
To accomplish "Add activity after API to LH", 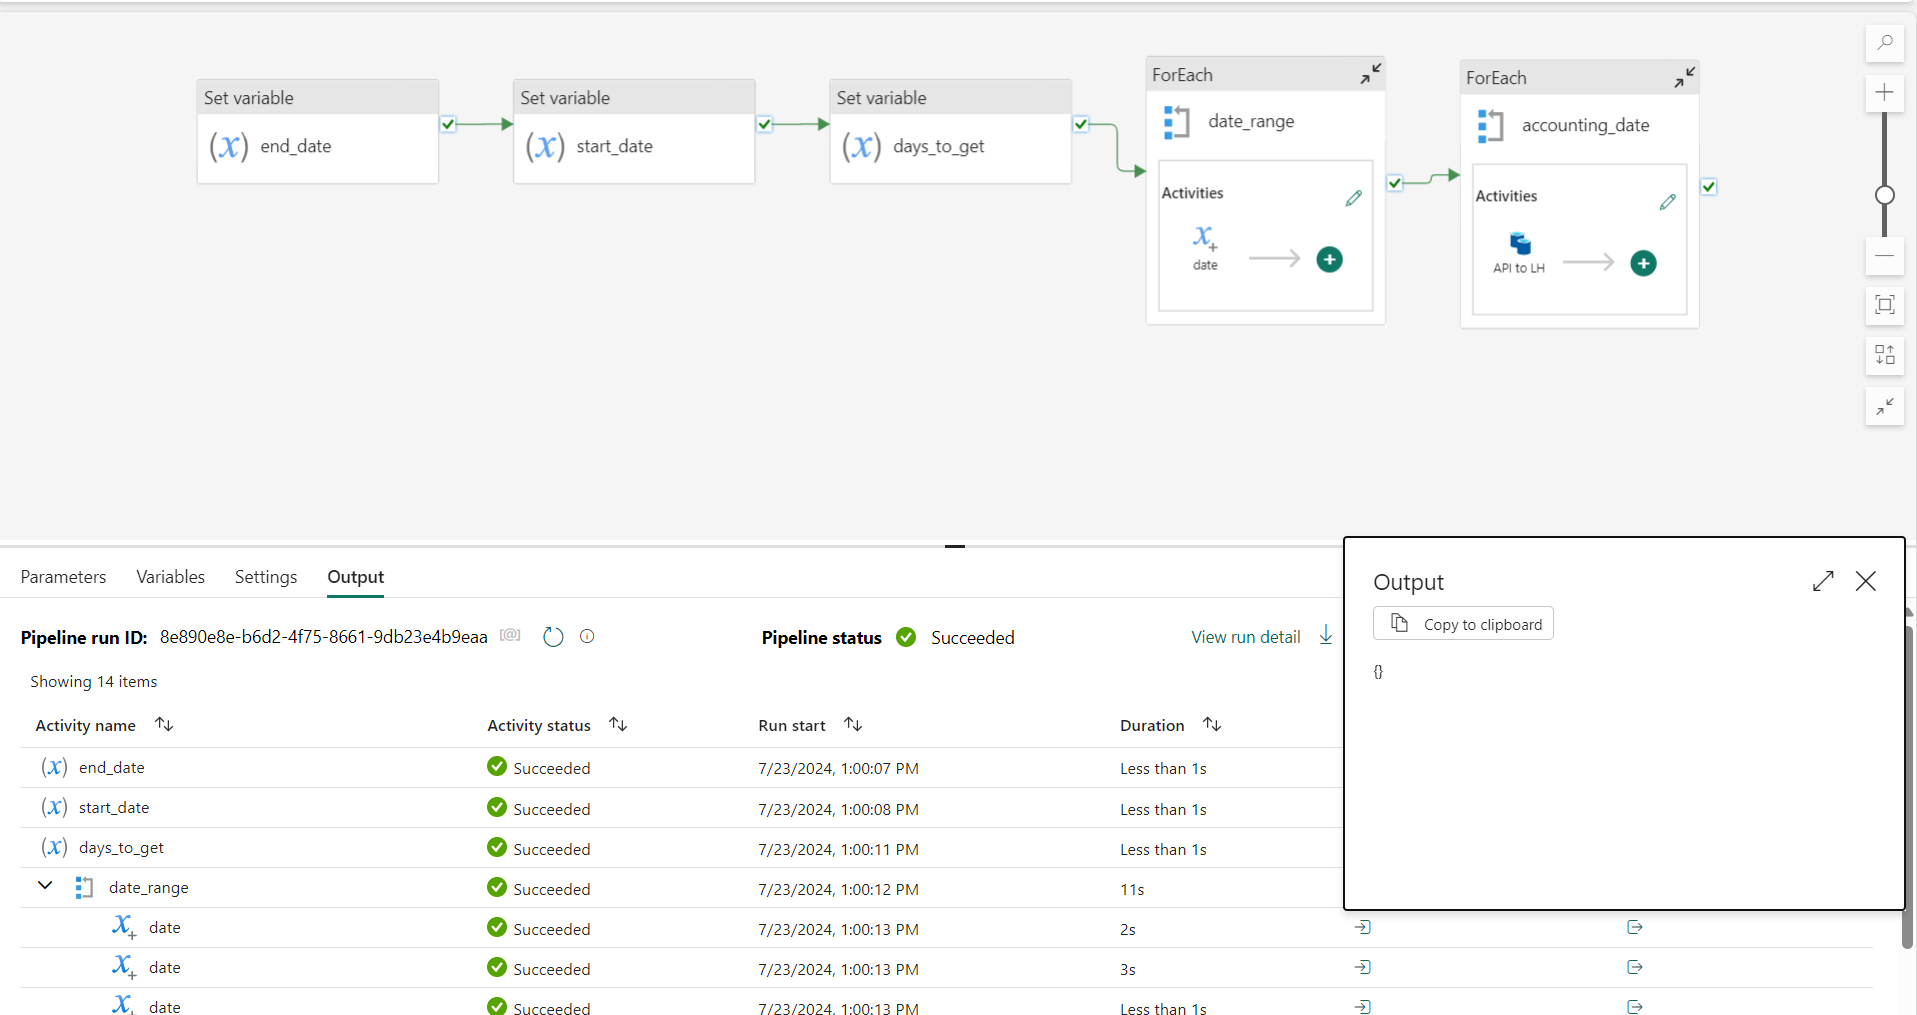I will (1643, 263).
